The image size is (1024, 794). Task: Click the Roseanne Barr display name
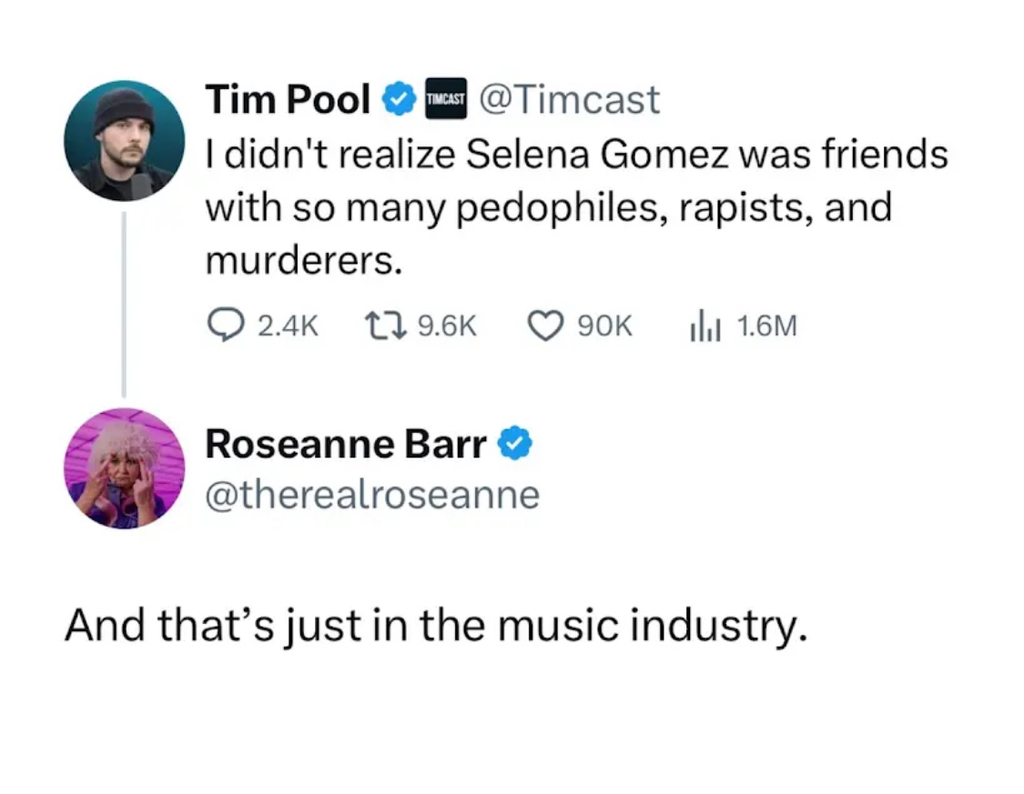[346, 444]
